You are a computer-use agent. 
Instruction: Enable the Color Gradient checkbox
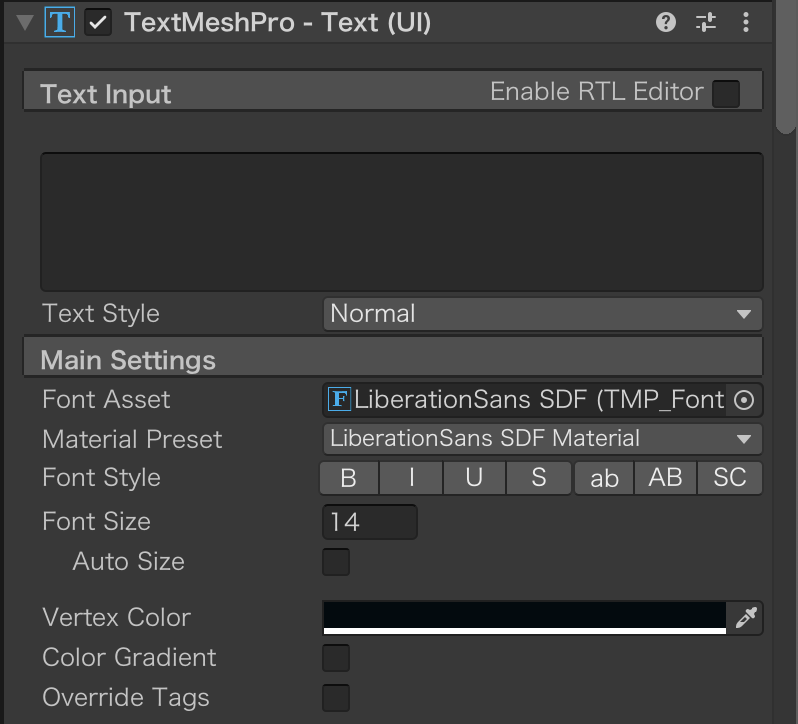pyautogui.click(x=336, y=658)
